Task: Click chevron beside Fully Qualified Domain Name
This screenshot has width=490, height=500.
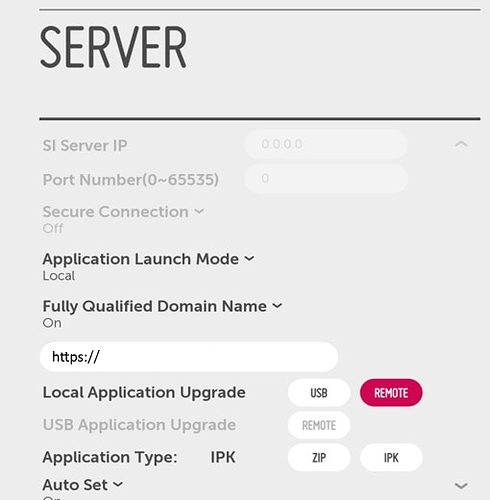Action: coord(277,305)
